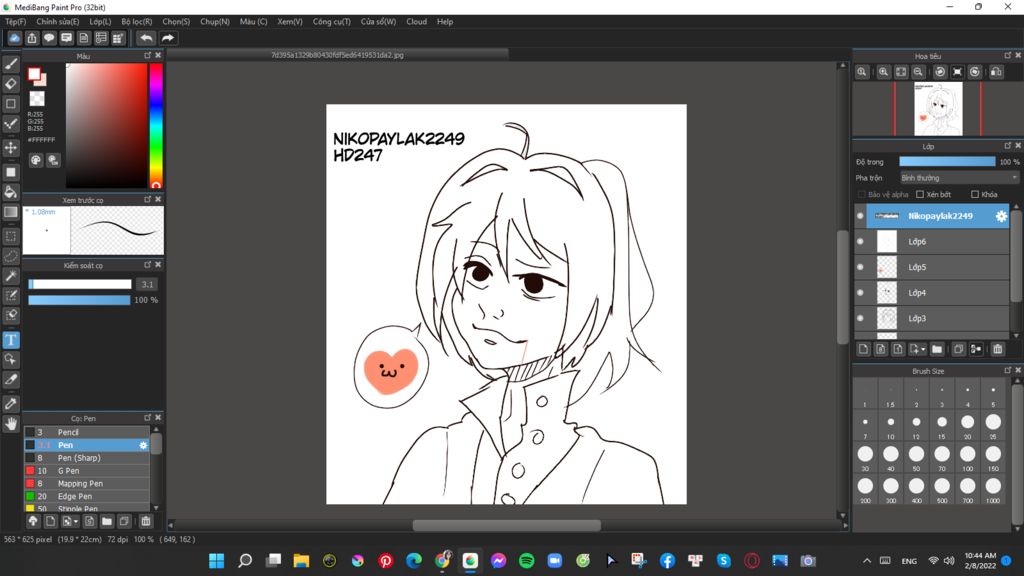Open the Chỉnh sửa(E) menu
Image resolution: width=1024 pixels, height=576 pixels.
(57, 22)
